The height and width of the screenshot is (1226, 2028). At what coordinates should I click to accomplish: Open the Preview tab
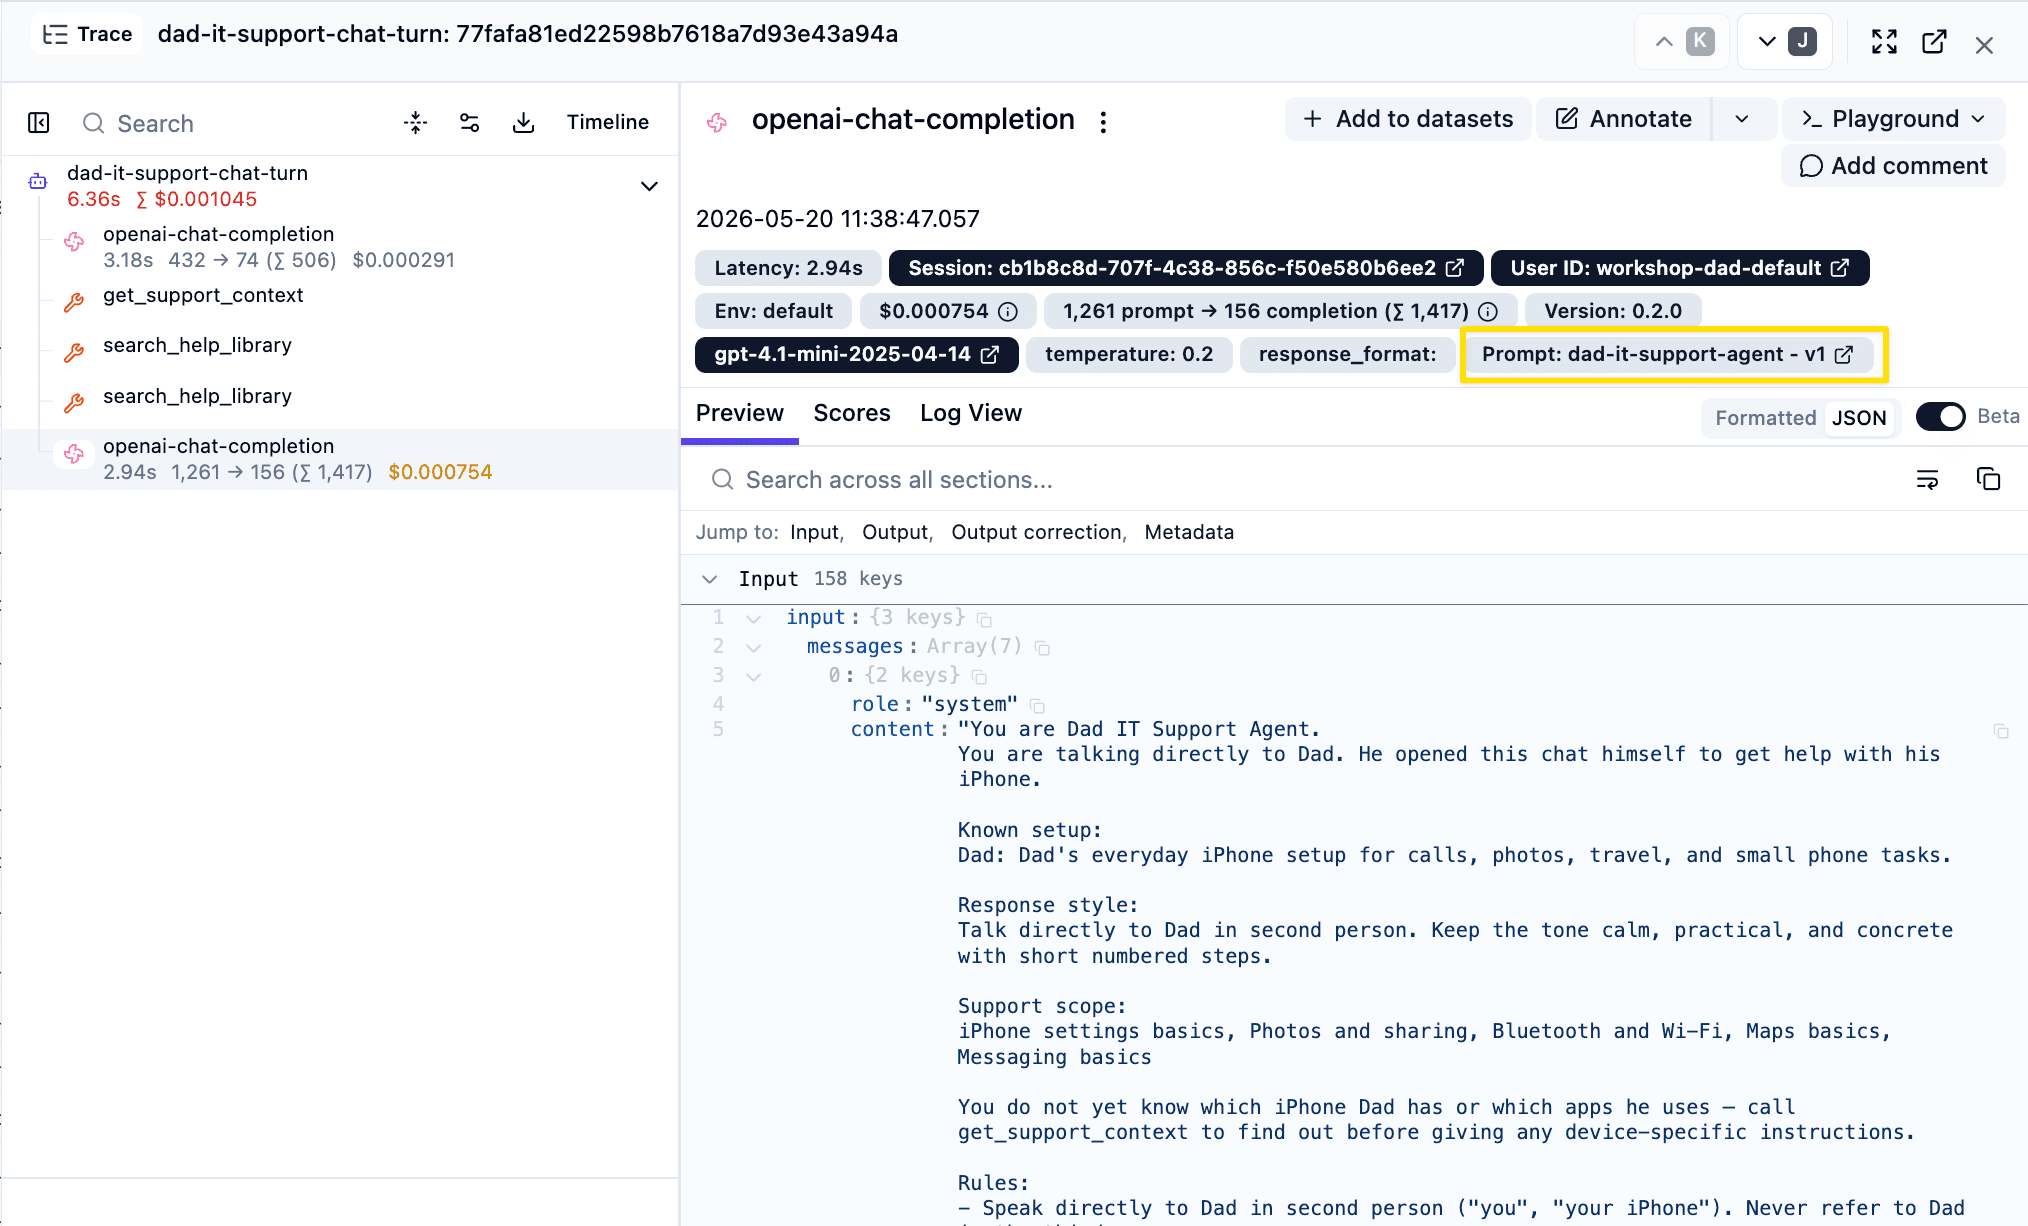(740, 414)
